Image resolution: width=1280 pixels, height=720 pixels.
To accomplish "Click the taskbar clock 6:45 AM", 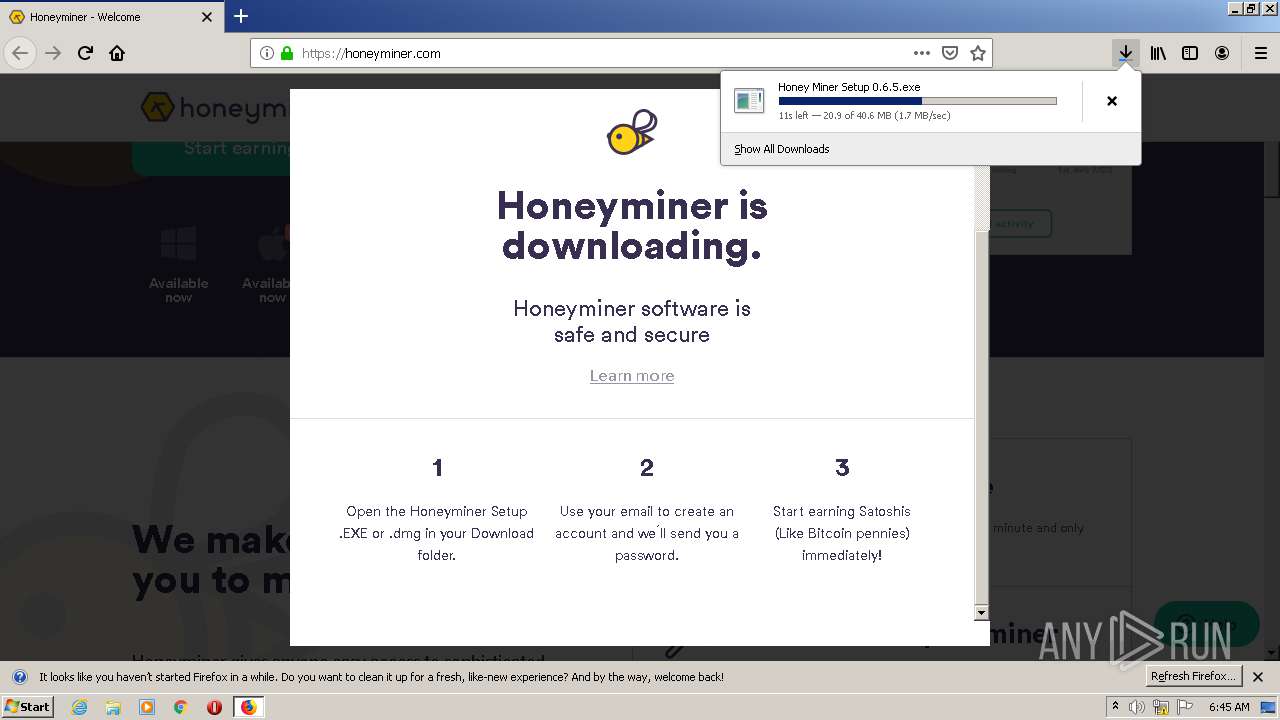I will 1229,707.
